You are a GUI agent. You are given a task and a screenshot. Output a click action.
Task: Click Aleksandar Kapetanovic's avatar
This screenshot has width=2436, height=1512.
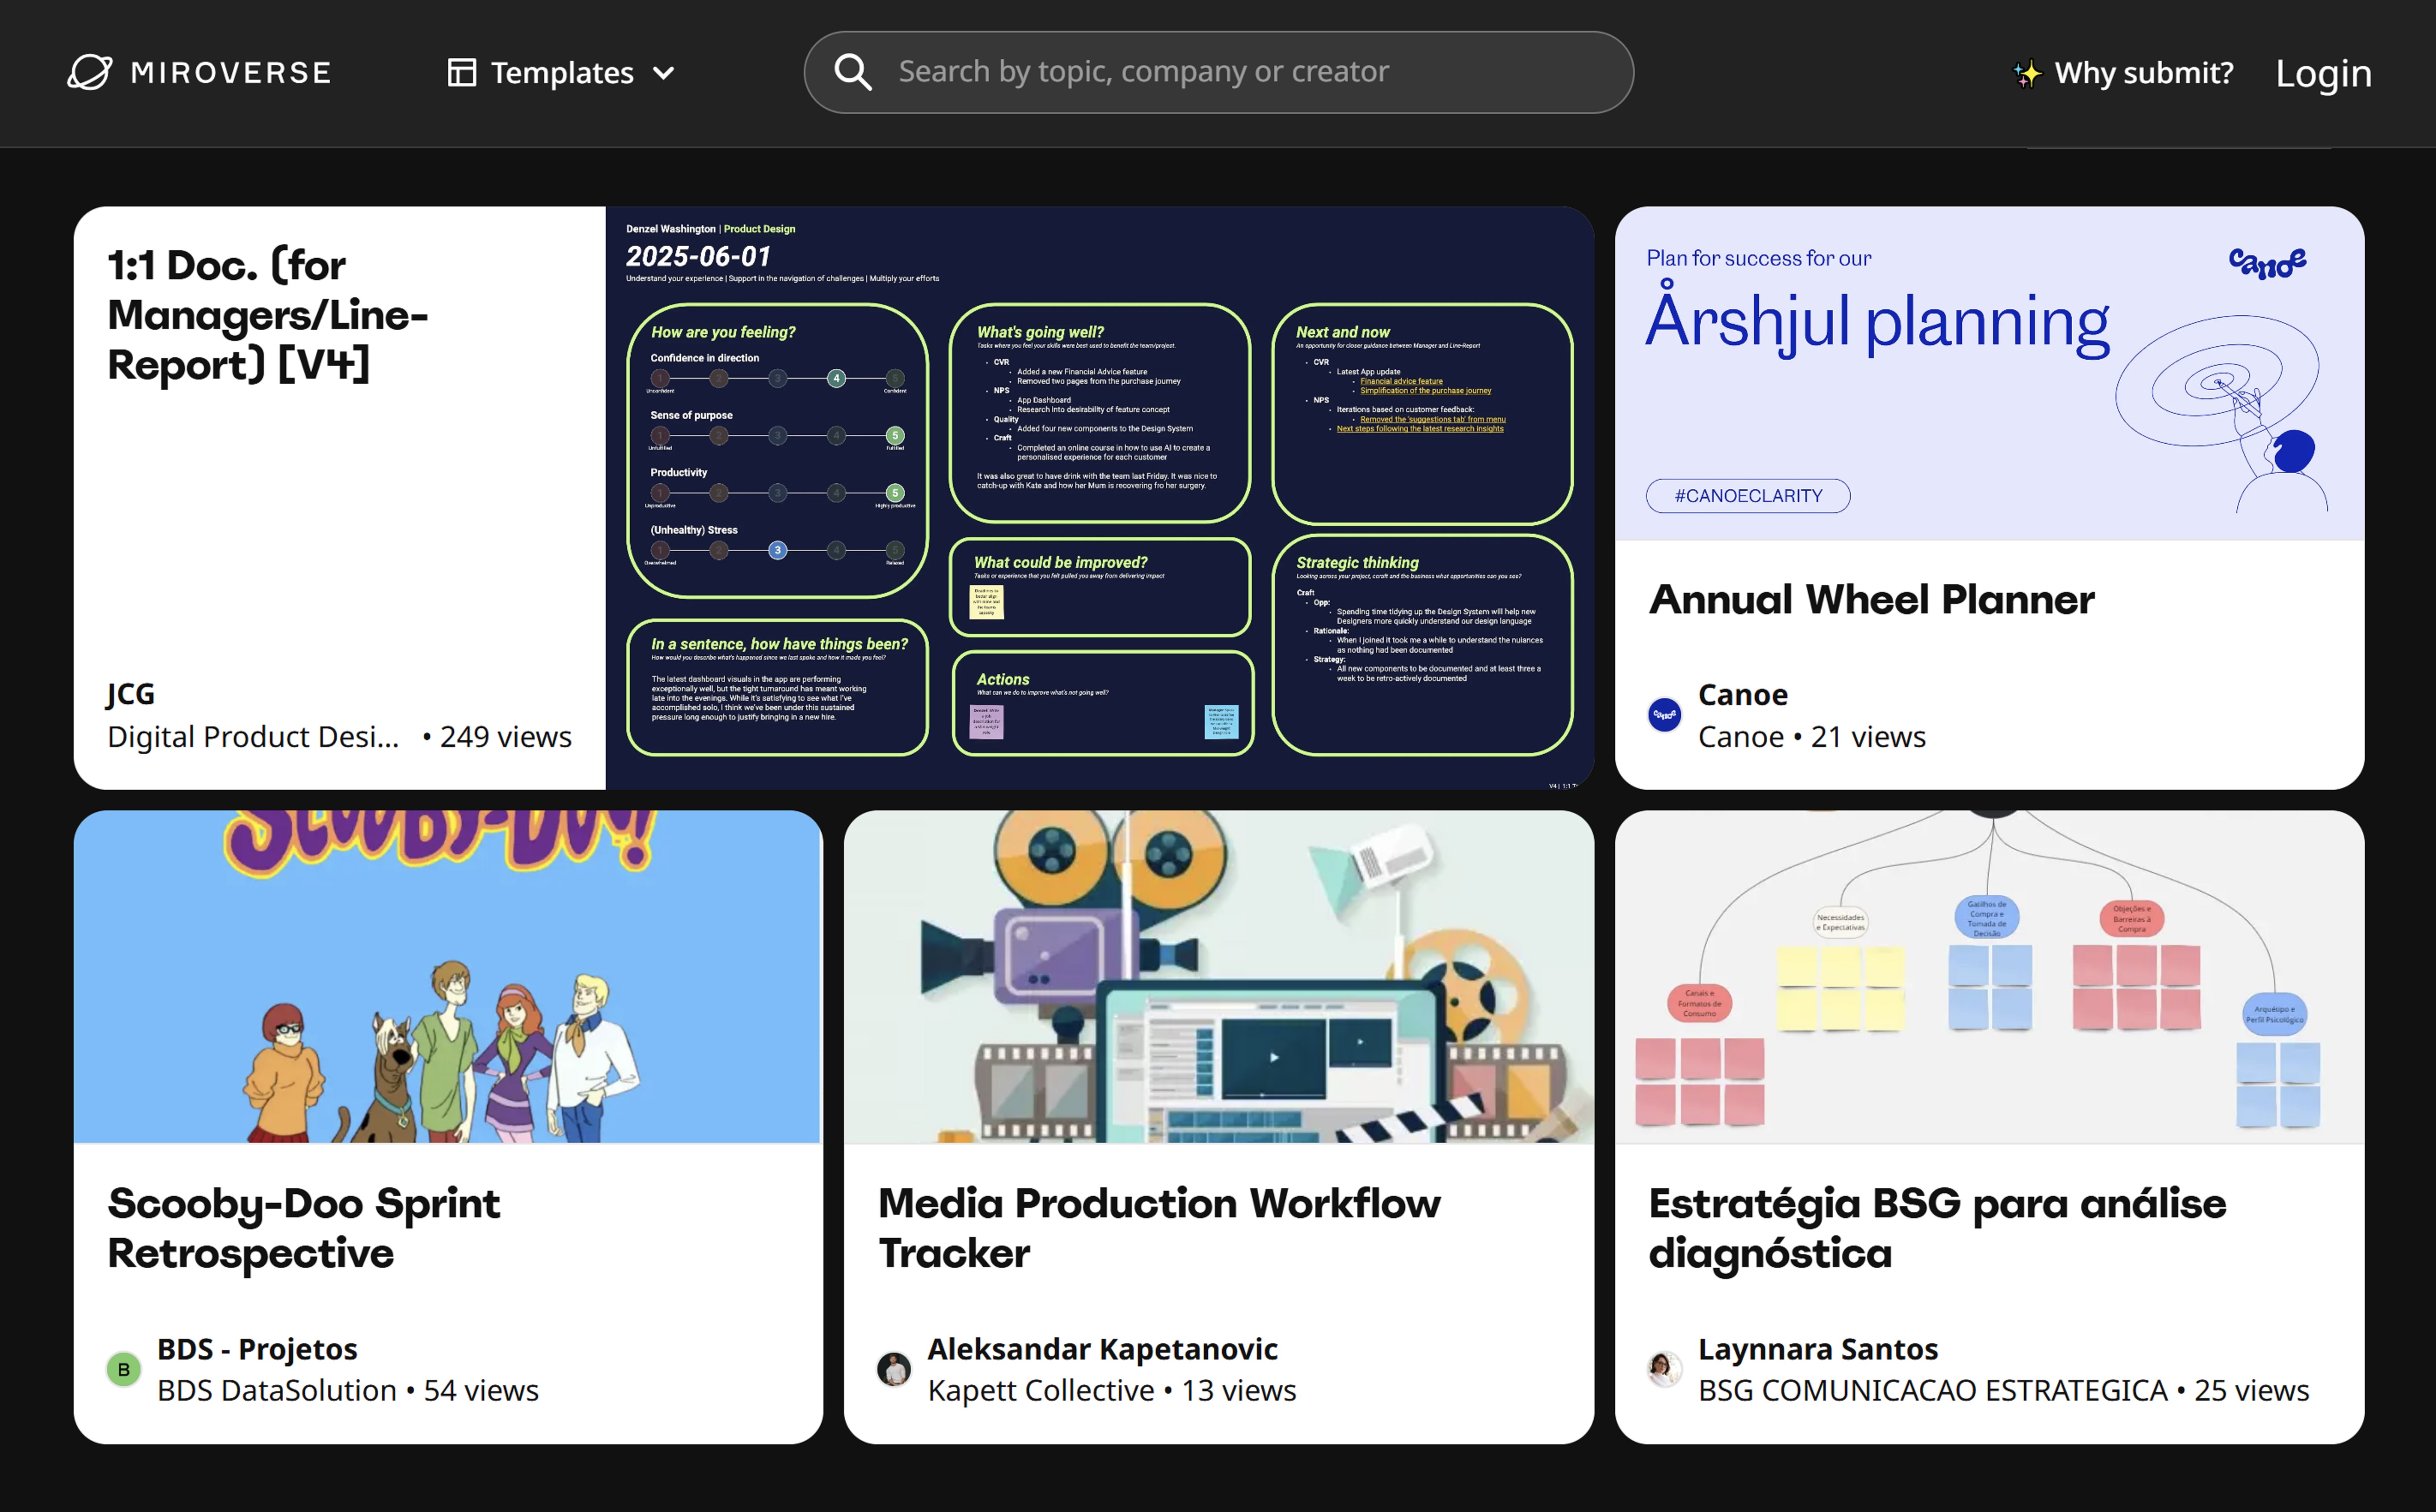click(894, 1369)
